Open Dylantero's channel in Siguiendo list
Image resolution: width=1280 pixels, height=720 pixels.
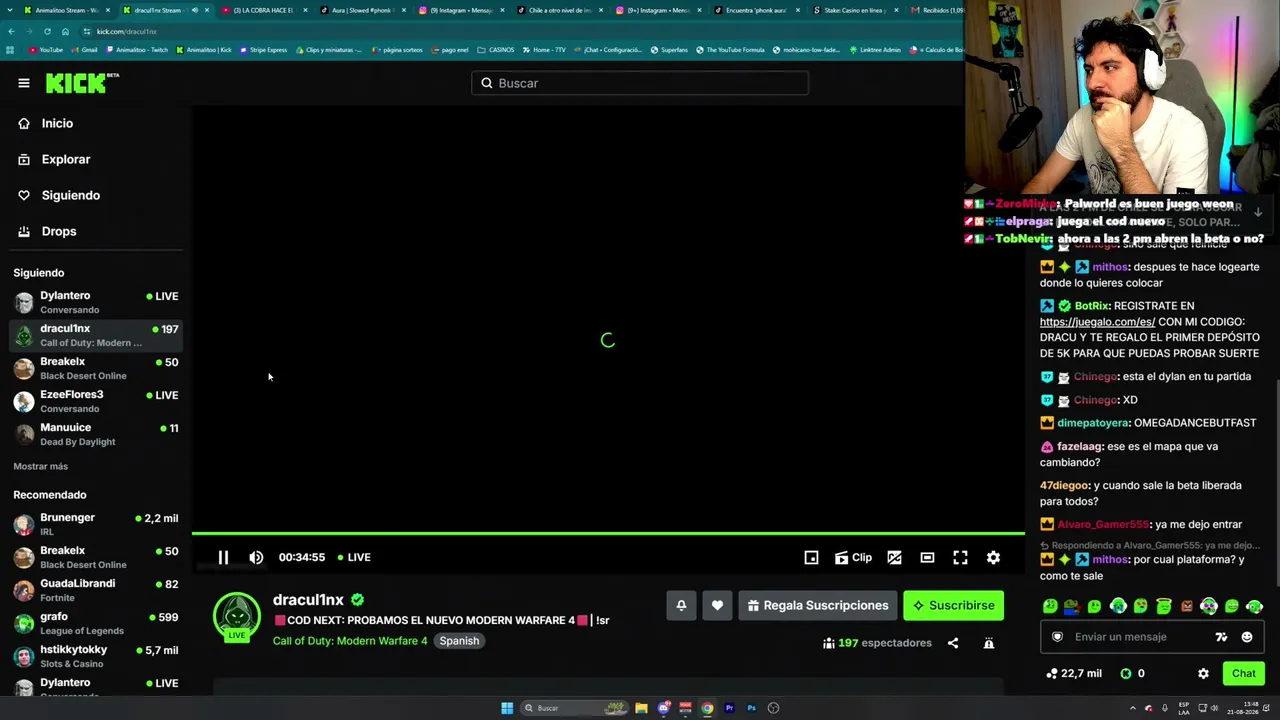[96, 302]
